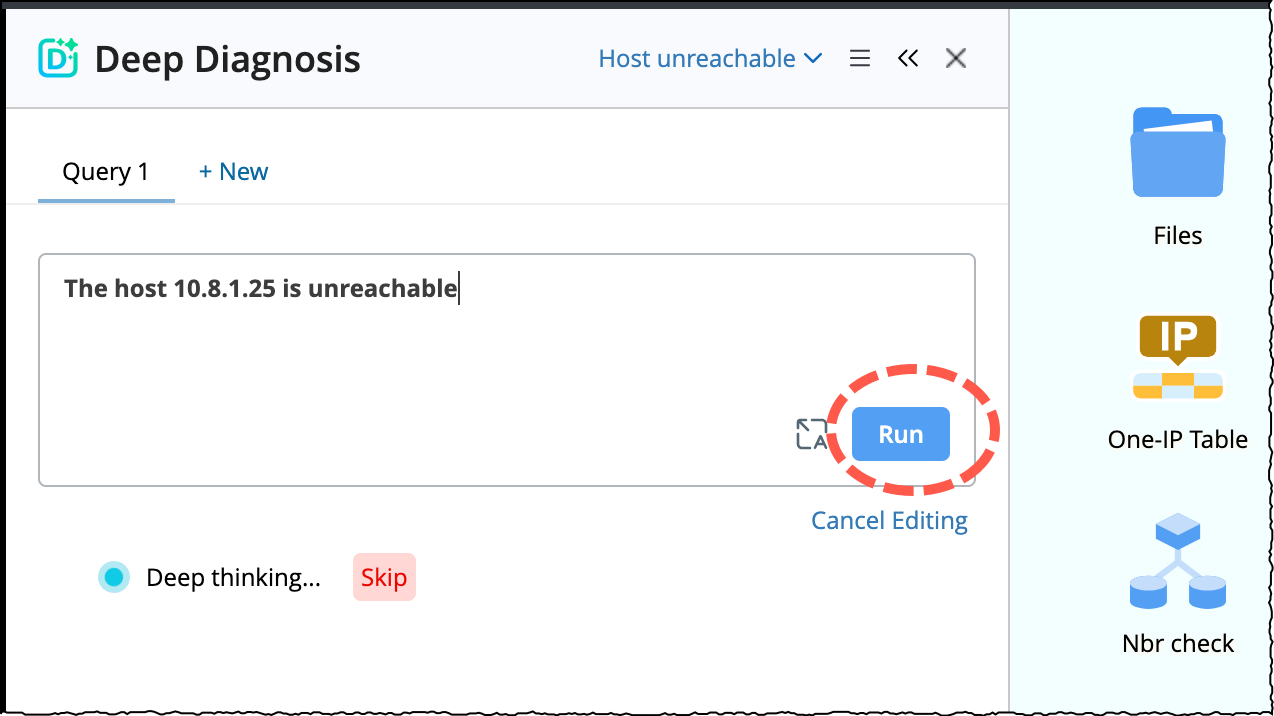Collapse the panel with the double-chevron icon
The image size is (1274, 716).
pos(908,59)
